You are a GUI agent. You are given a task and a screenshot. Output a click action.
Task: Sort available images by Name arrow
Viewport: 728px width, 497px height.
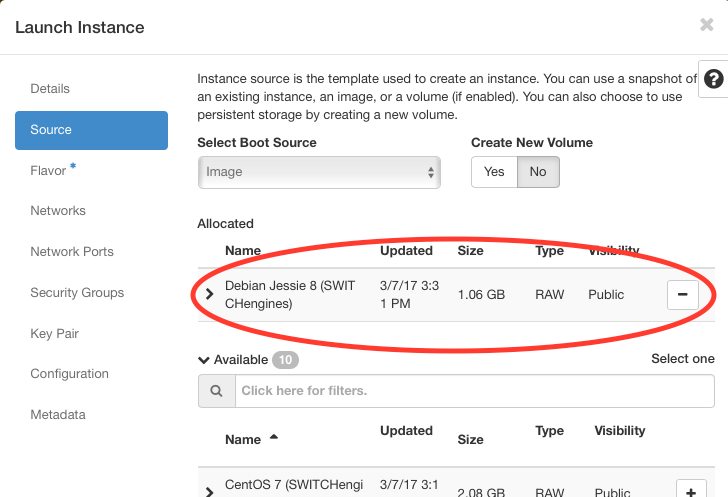(274, 438)
